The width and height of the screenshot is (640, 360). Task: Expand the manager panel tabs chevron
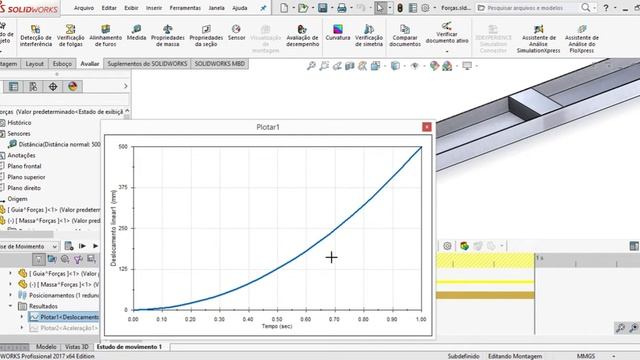(126, 86)
